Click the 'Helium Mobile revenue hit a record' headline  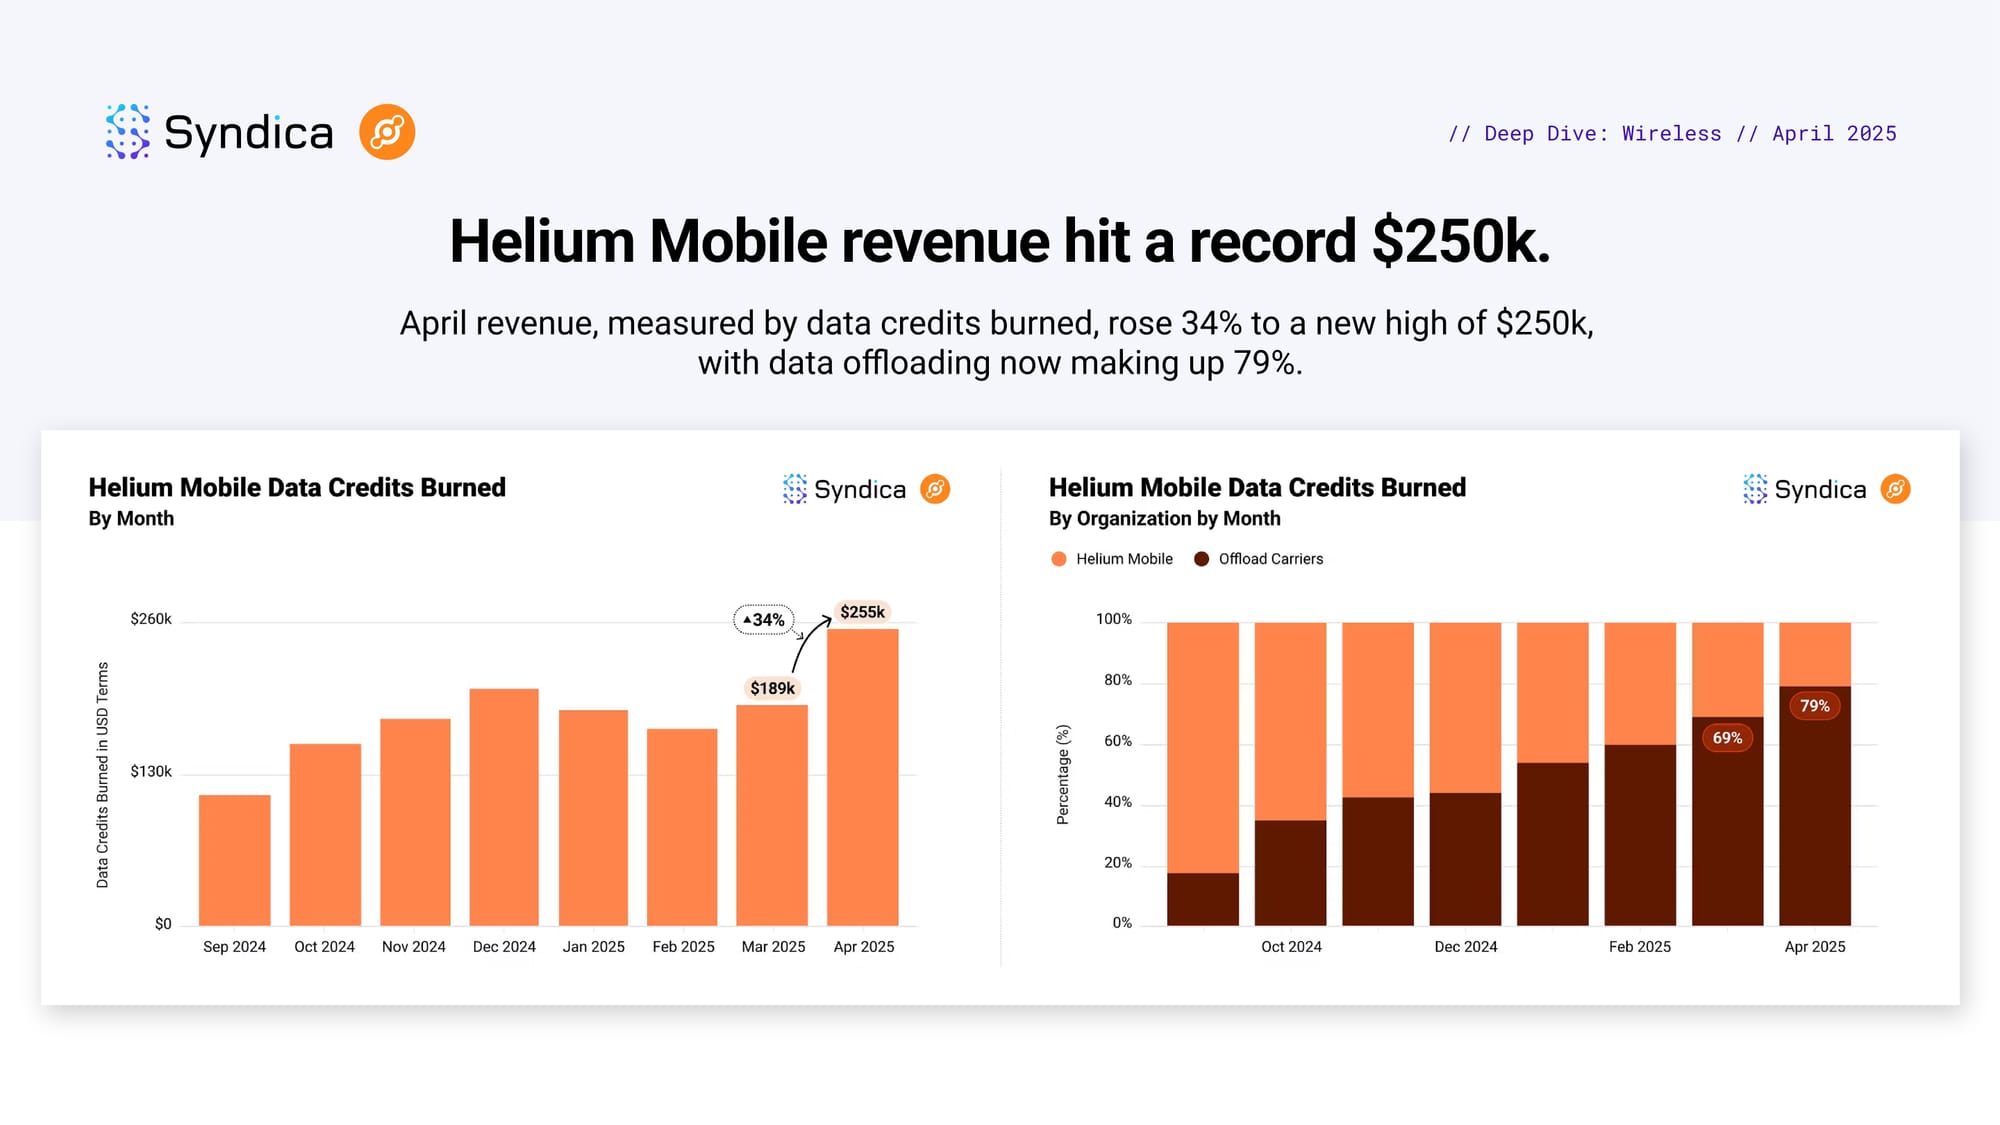pyautogui.click(x=999, y=242)
